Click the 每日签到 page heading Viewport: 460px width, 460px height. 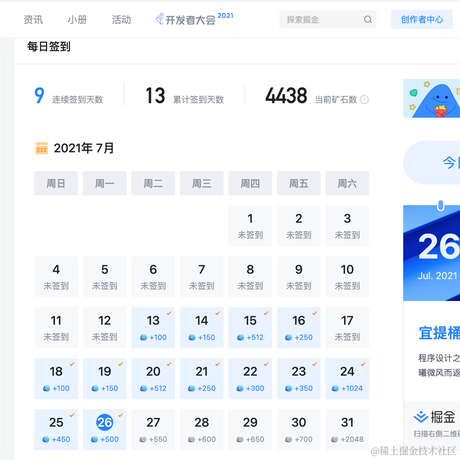point(49,47)
